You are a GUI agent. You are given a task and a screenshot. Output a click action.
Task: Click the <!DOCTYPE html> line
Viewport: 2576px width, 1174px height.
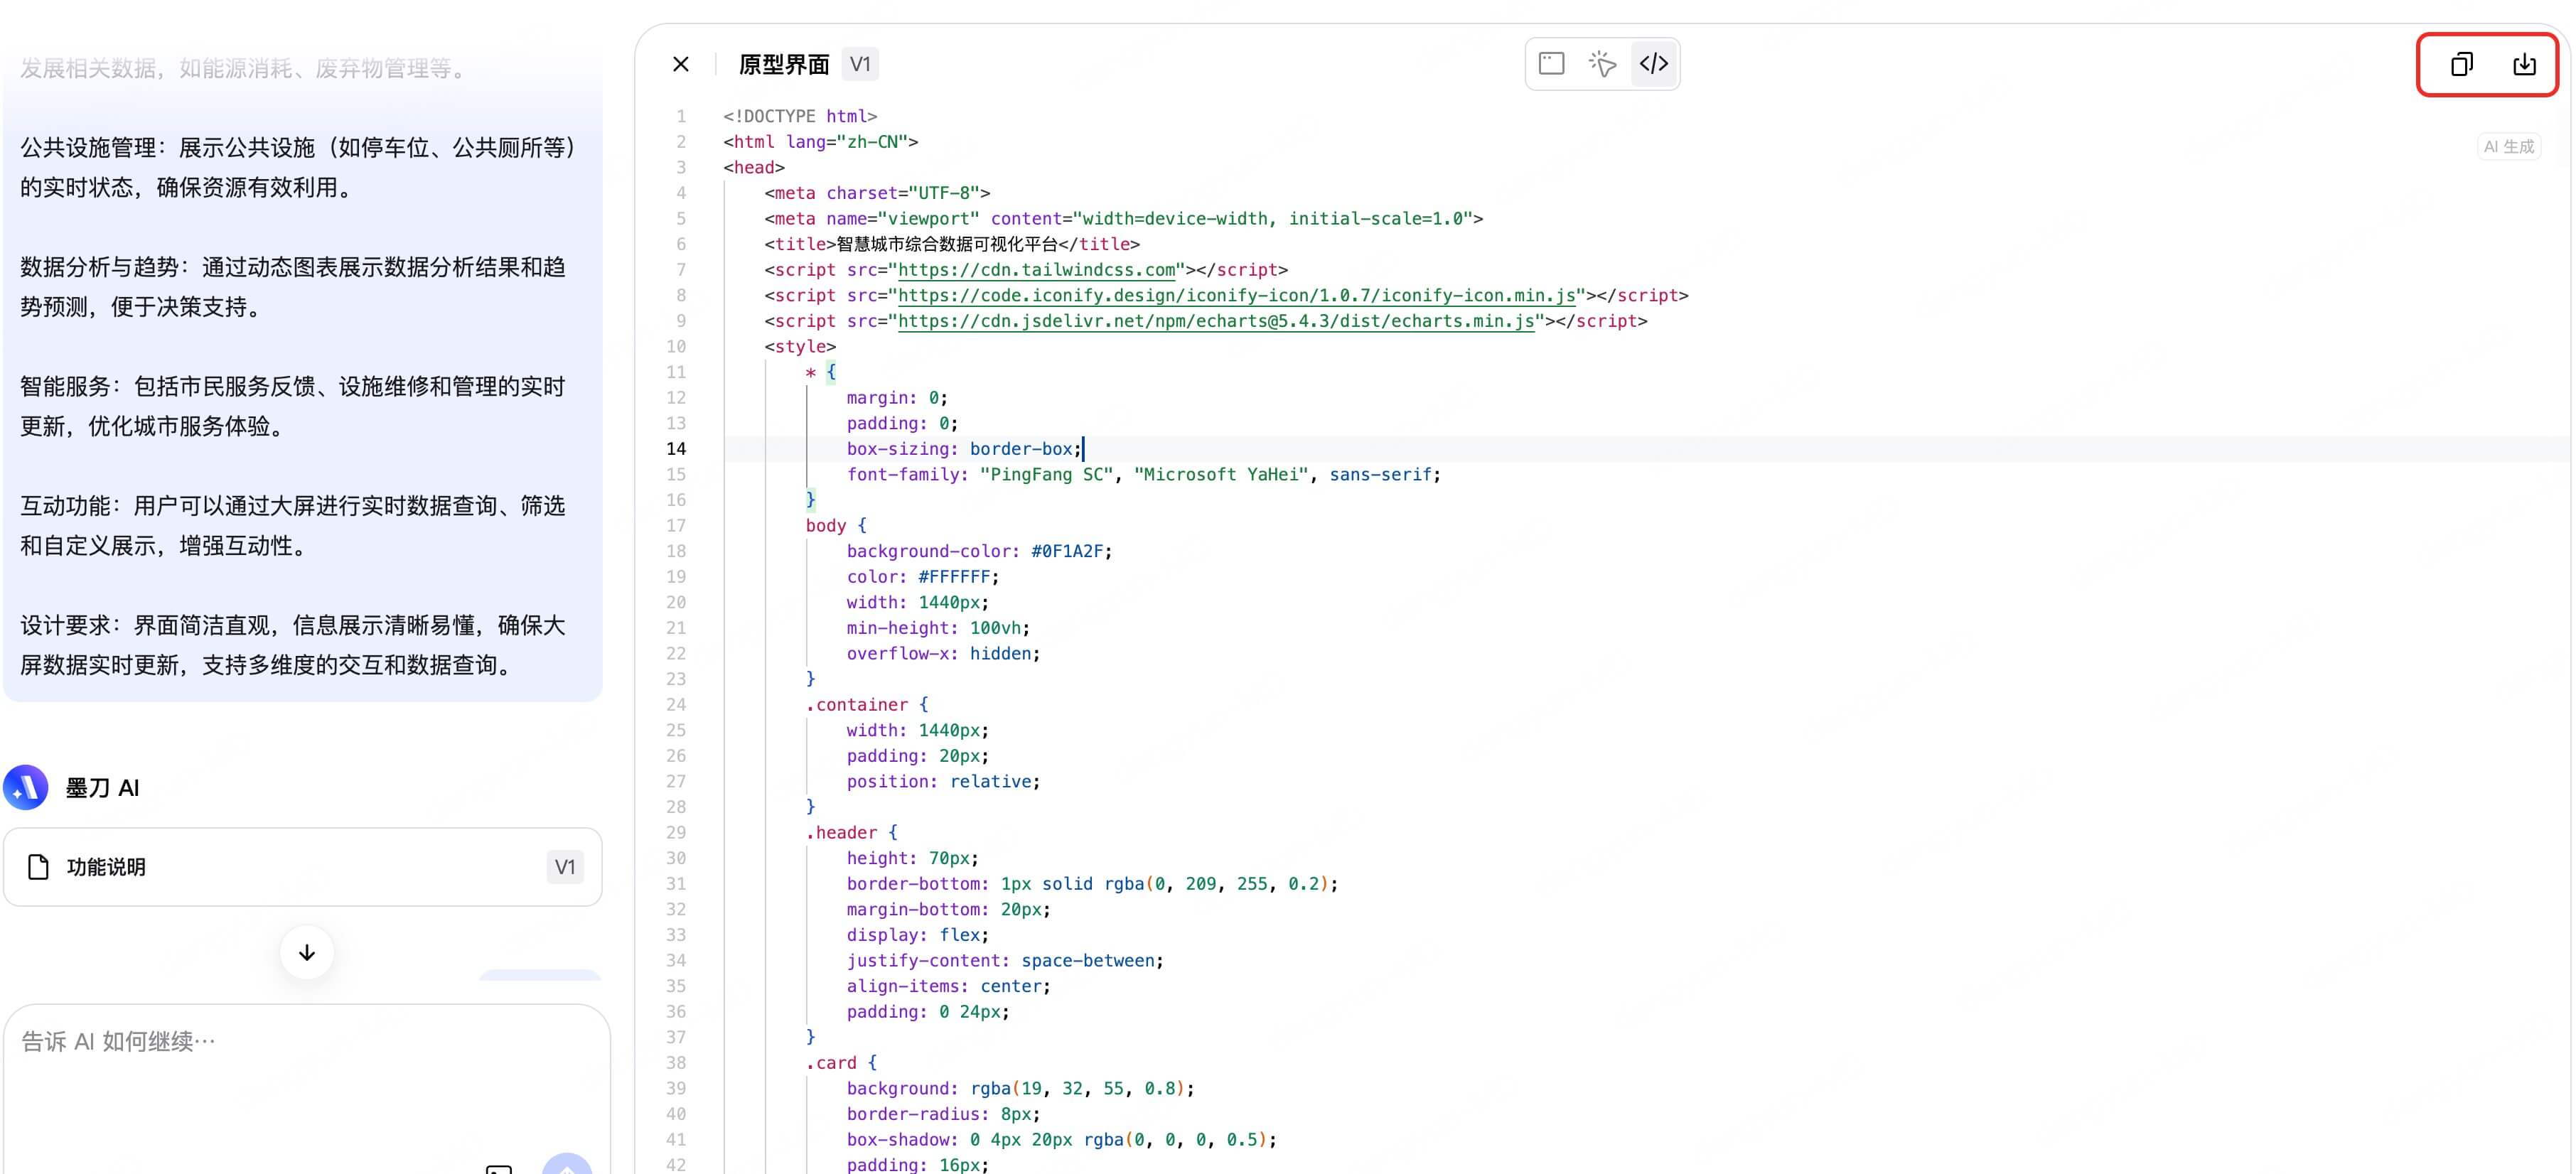pos(800,117)
